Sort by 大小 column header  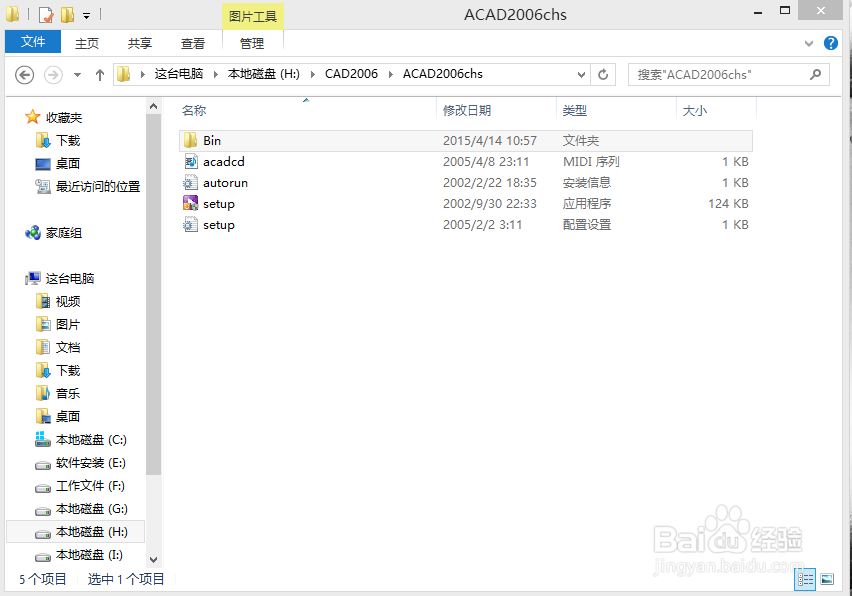click(x=694, y=110)
